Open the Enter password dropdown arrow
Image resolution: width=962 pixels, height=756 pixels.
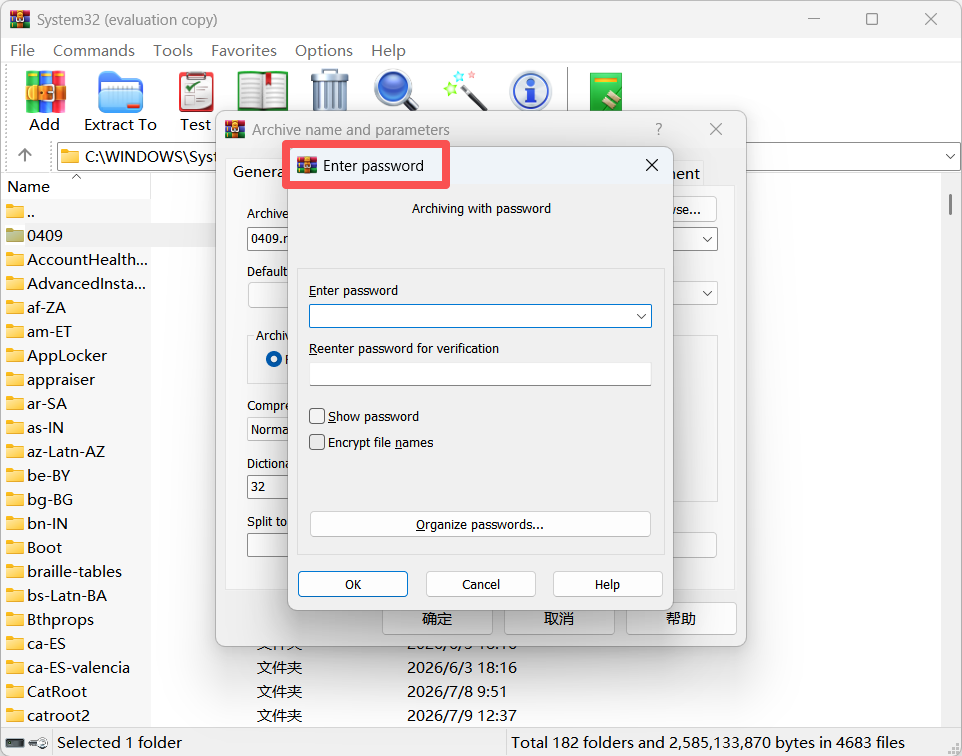coord(641,316)
